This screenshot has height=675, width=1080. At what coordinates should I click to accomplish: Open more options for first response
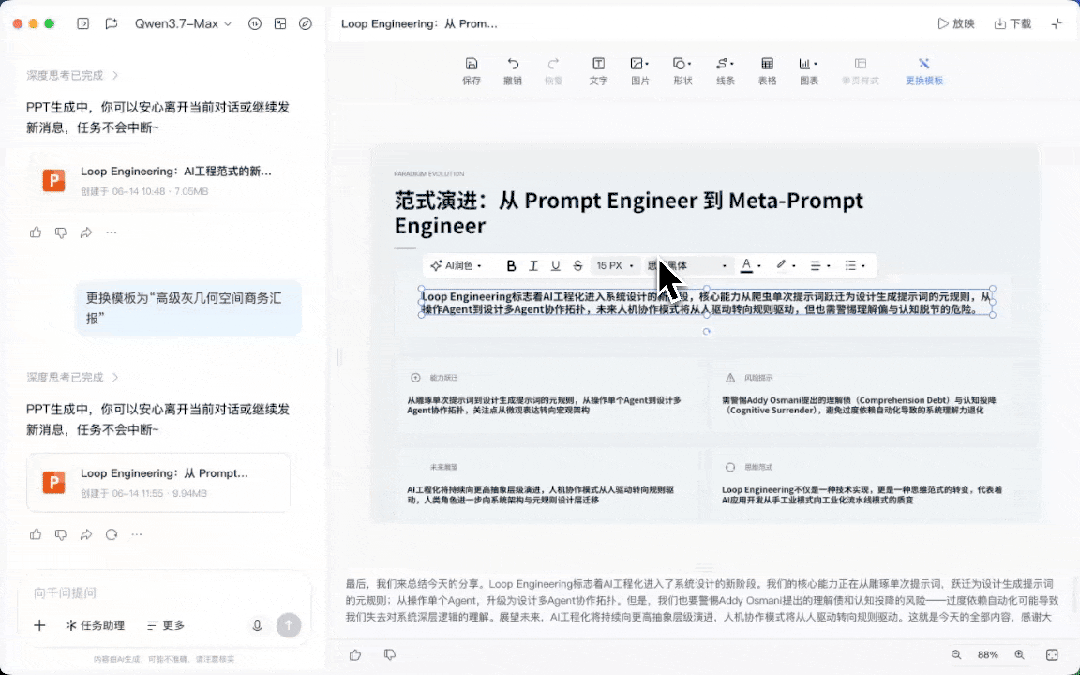click(x=112, y=233)
